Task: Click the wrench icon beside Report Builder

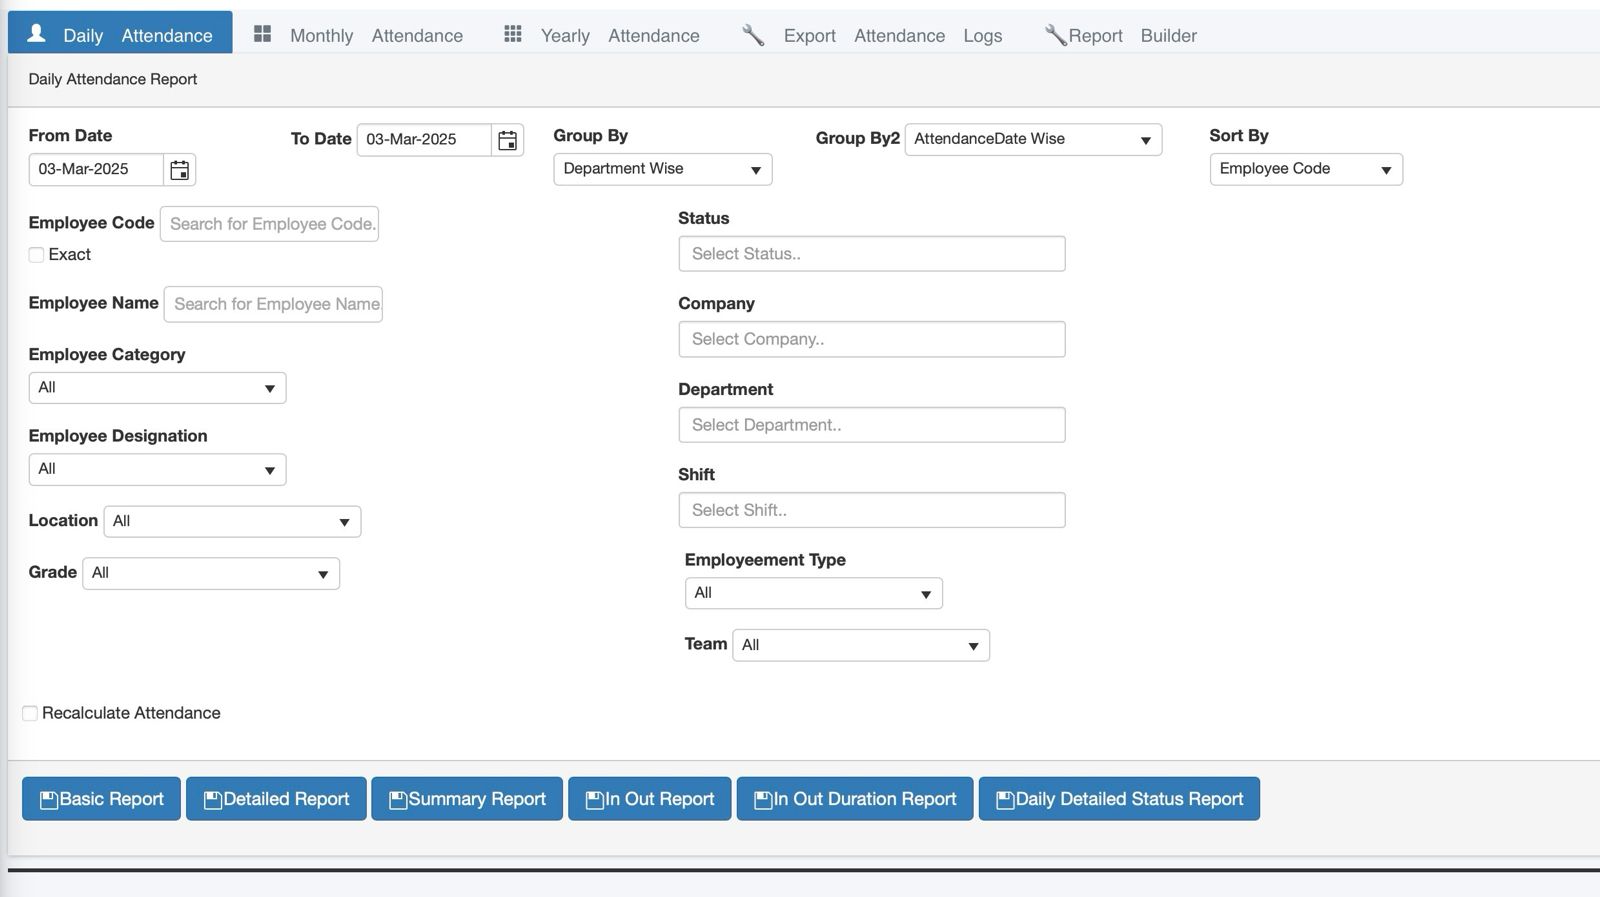Action: pyautogui.click(x=1055, y=36)
